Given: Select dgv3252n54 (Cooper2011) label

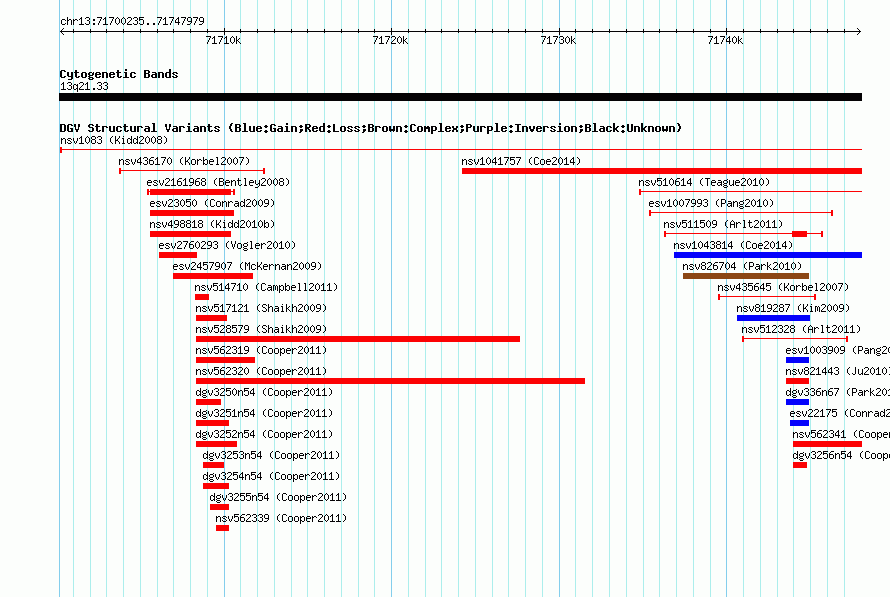Looking at the screenshot, I should click(264, 434).
